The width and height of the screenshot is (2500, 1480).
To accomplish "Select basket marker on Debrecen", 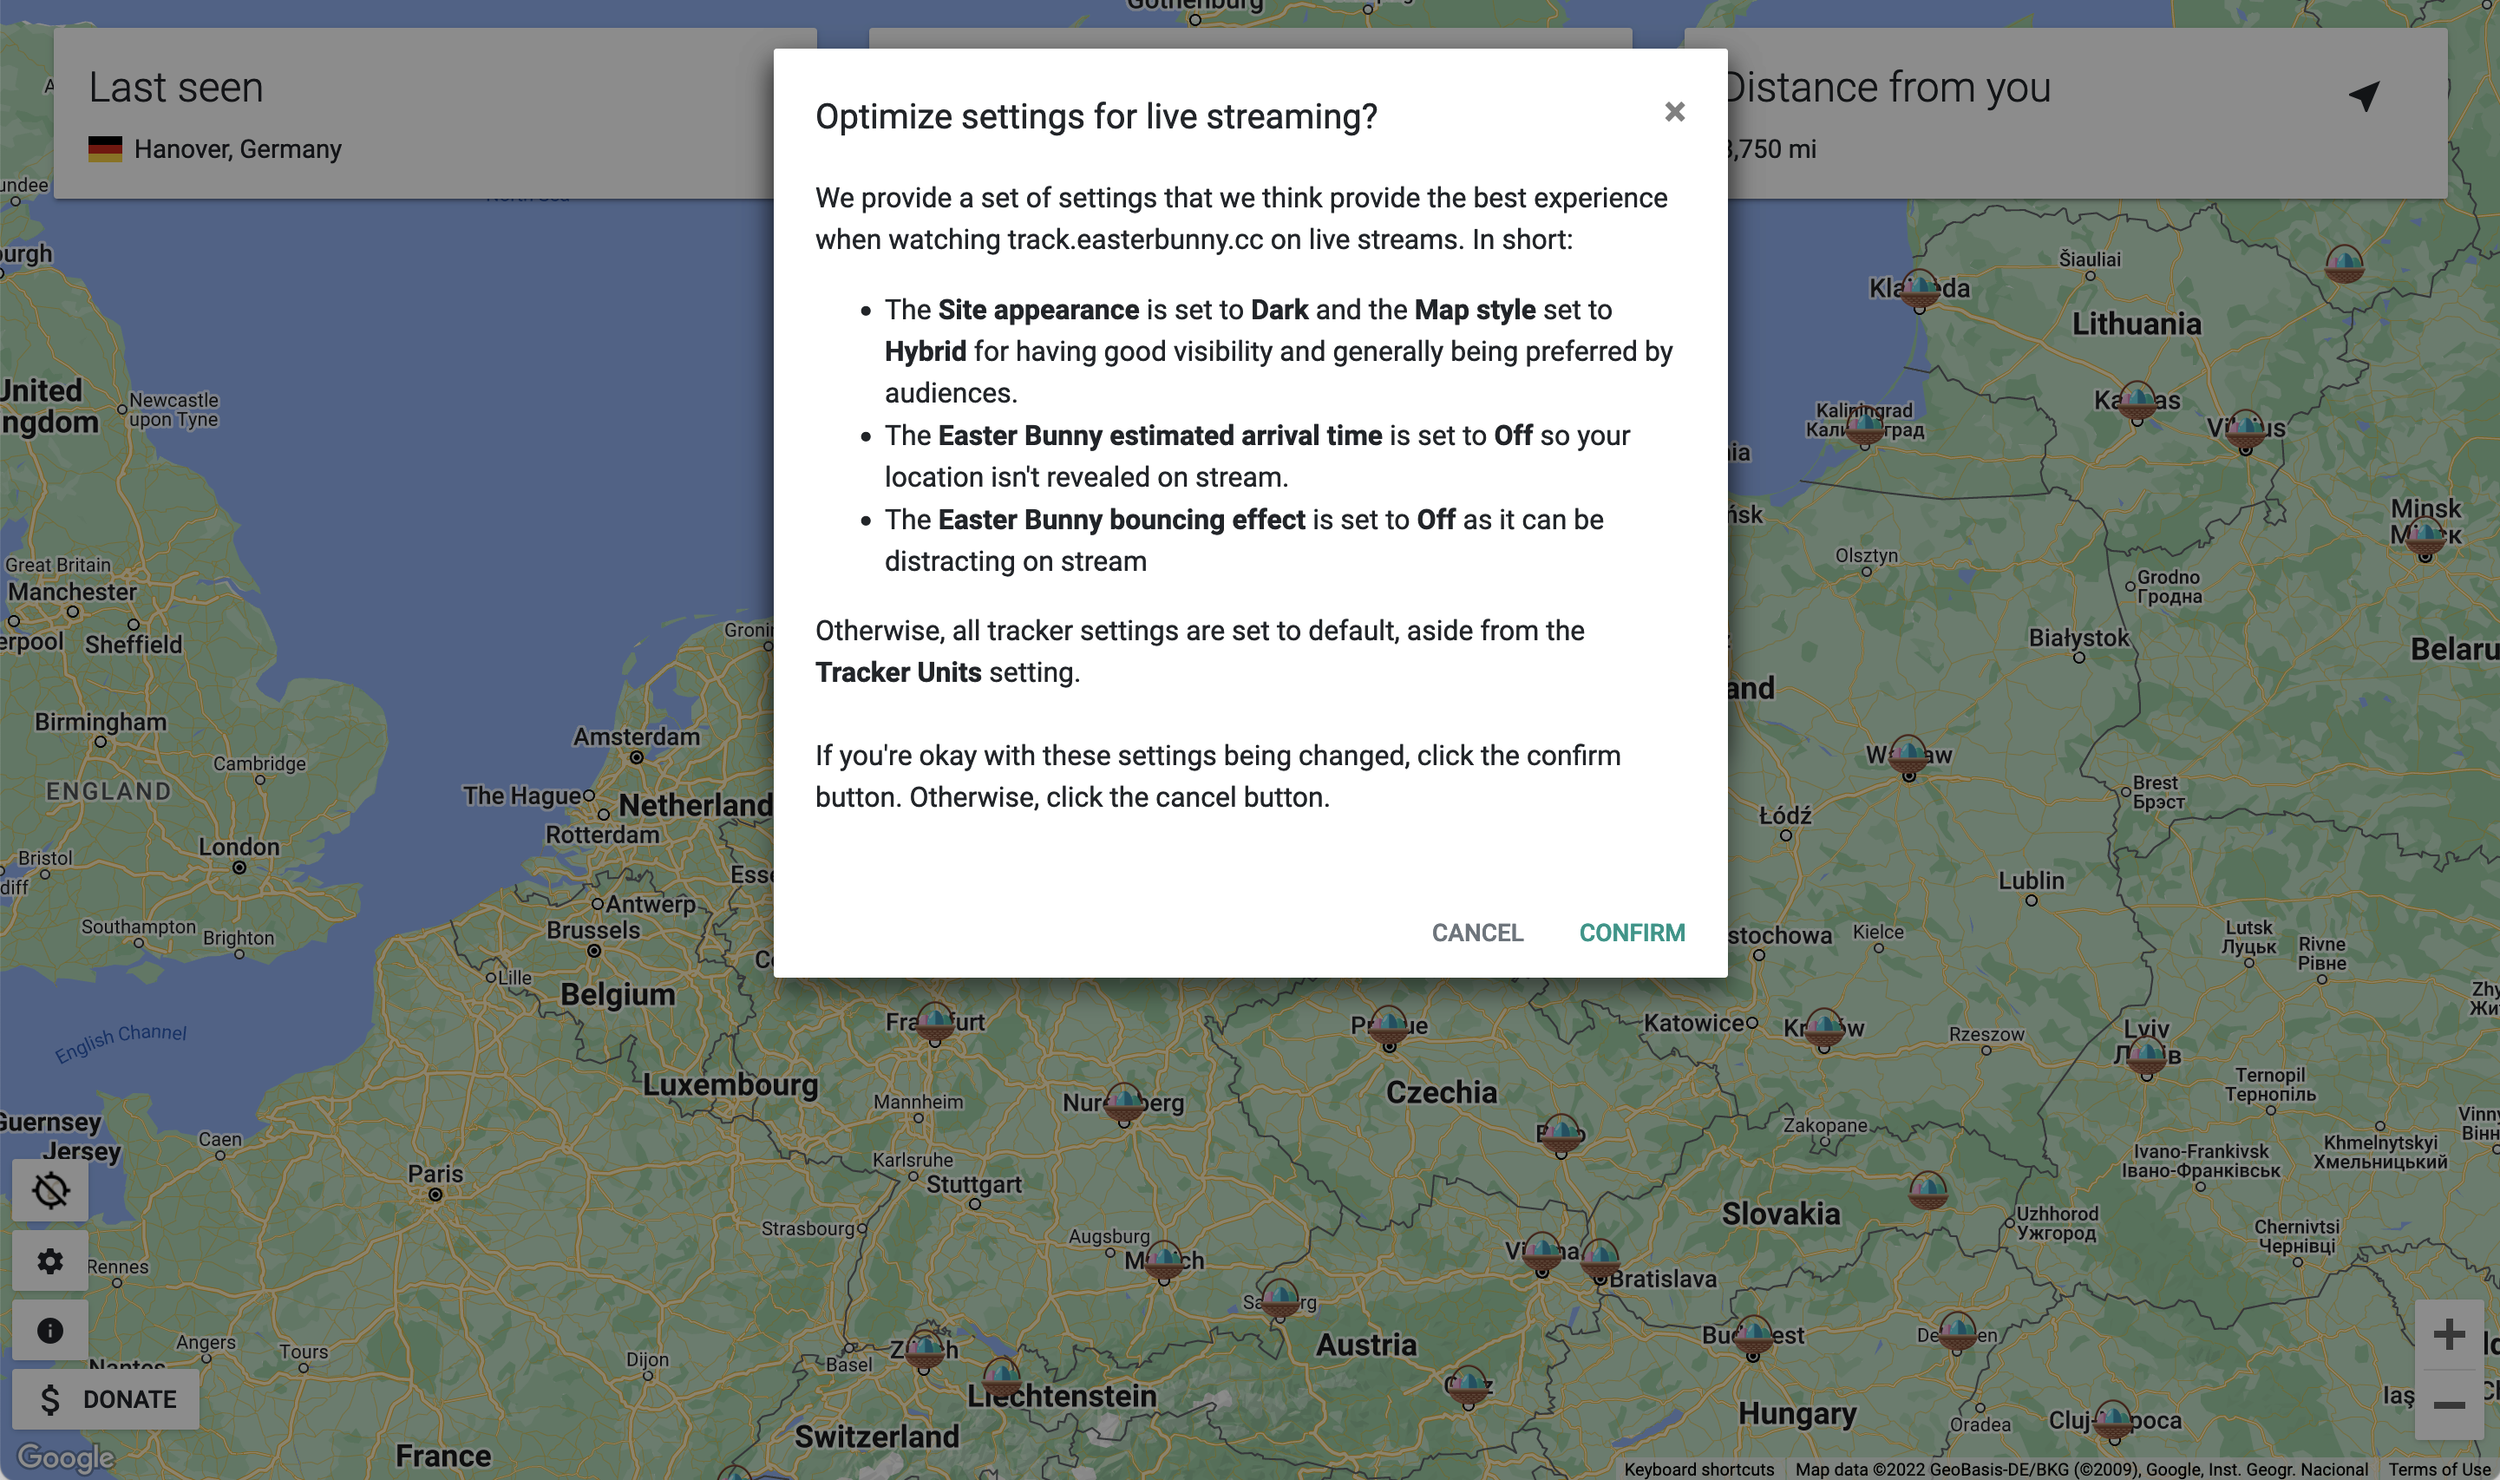I will tap(1956, 1331).
